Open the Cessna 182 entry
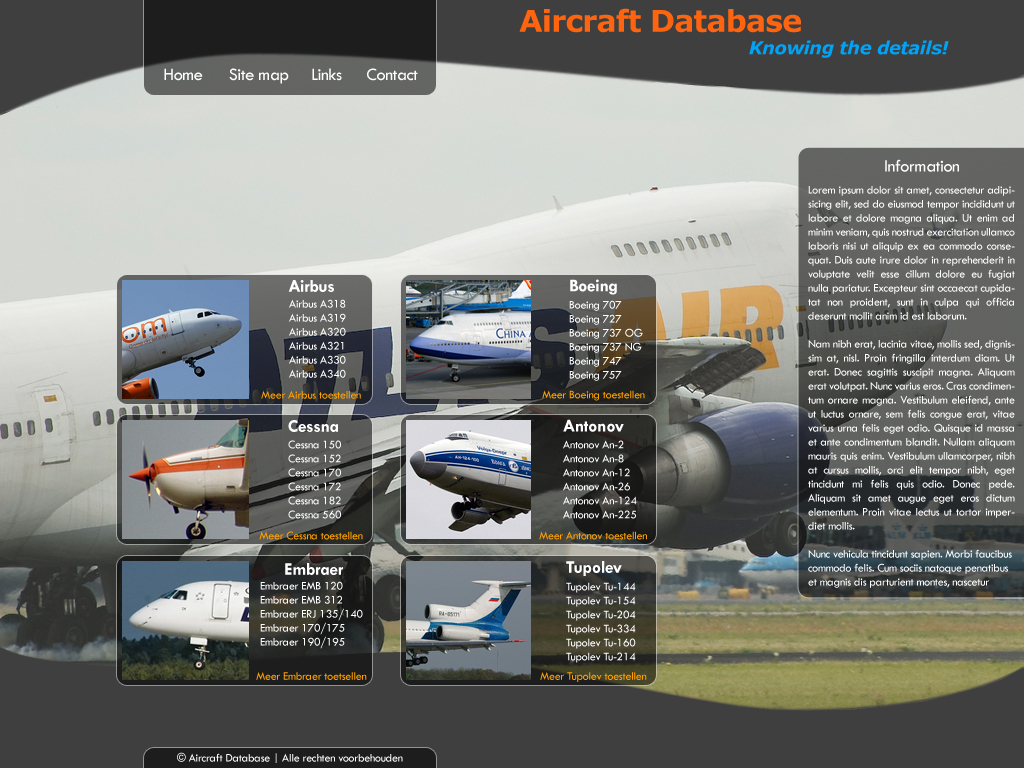 (x=314, y=501)
